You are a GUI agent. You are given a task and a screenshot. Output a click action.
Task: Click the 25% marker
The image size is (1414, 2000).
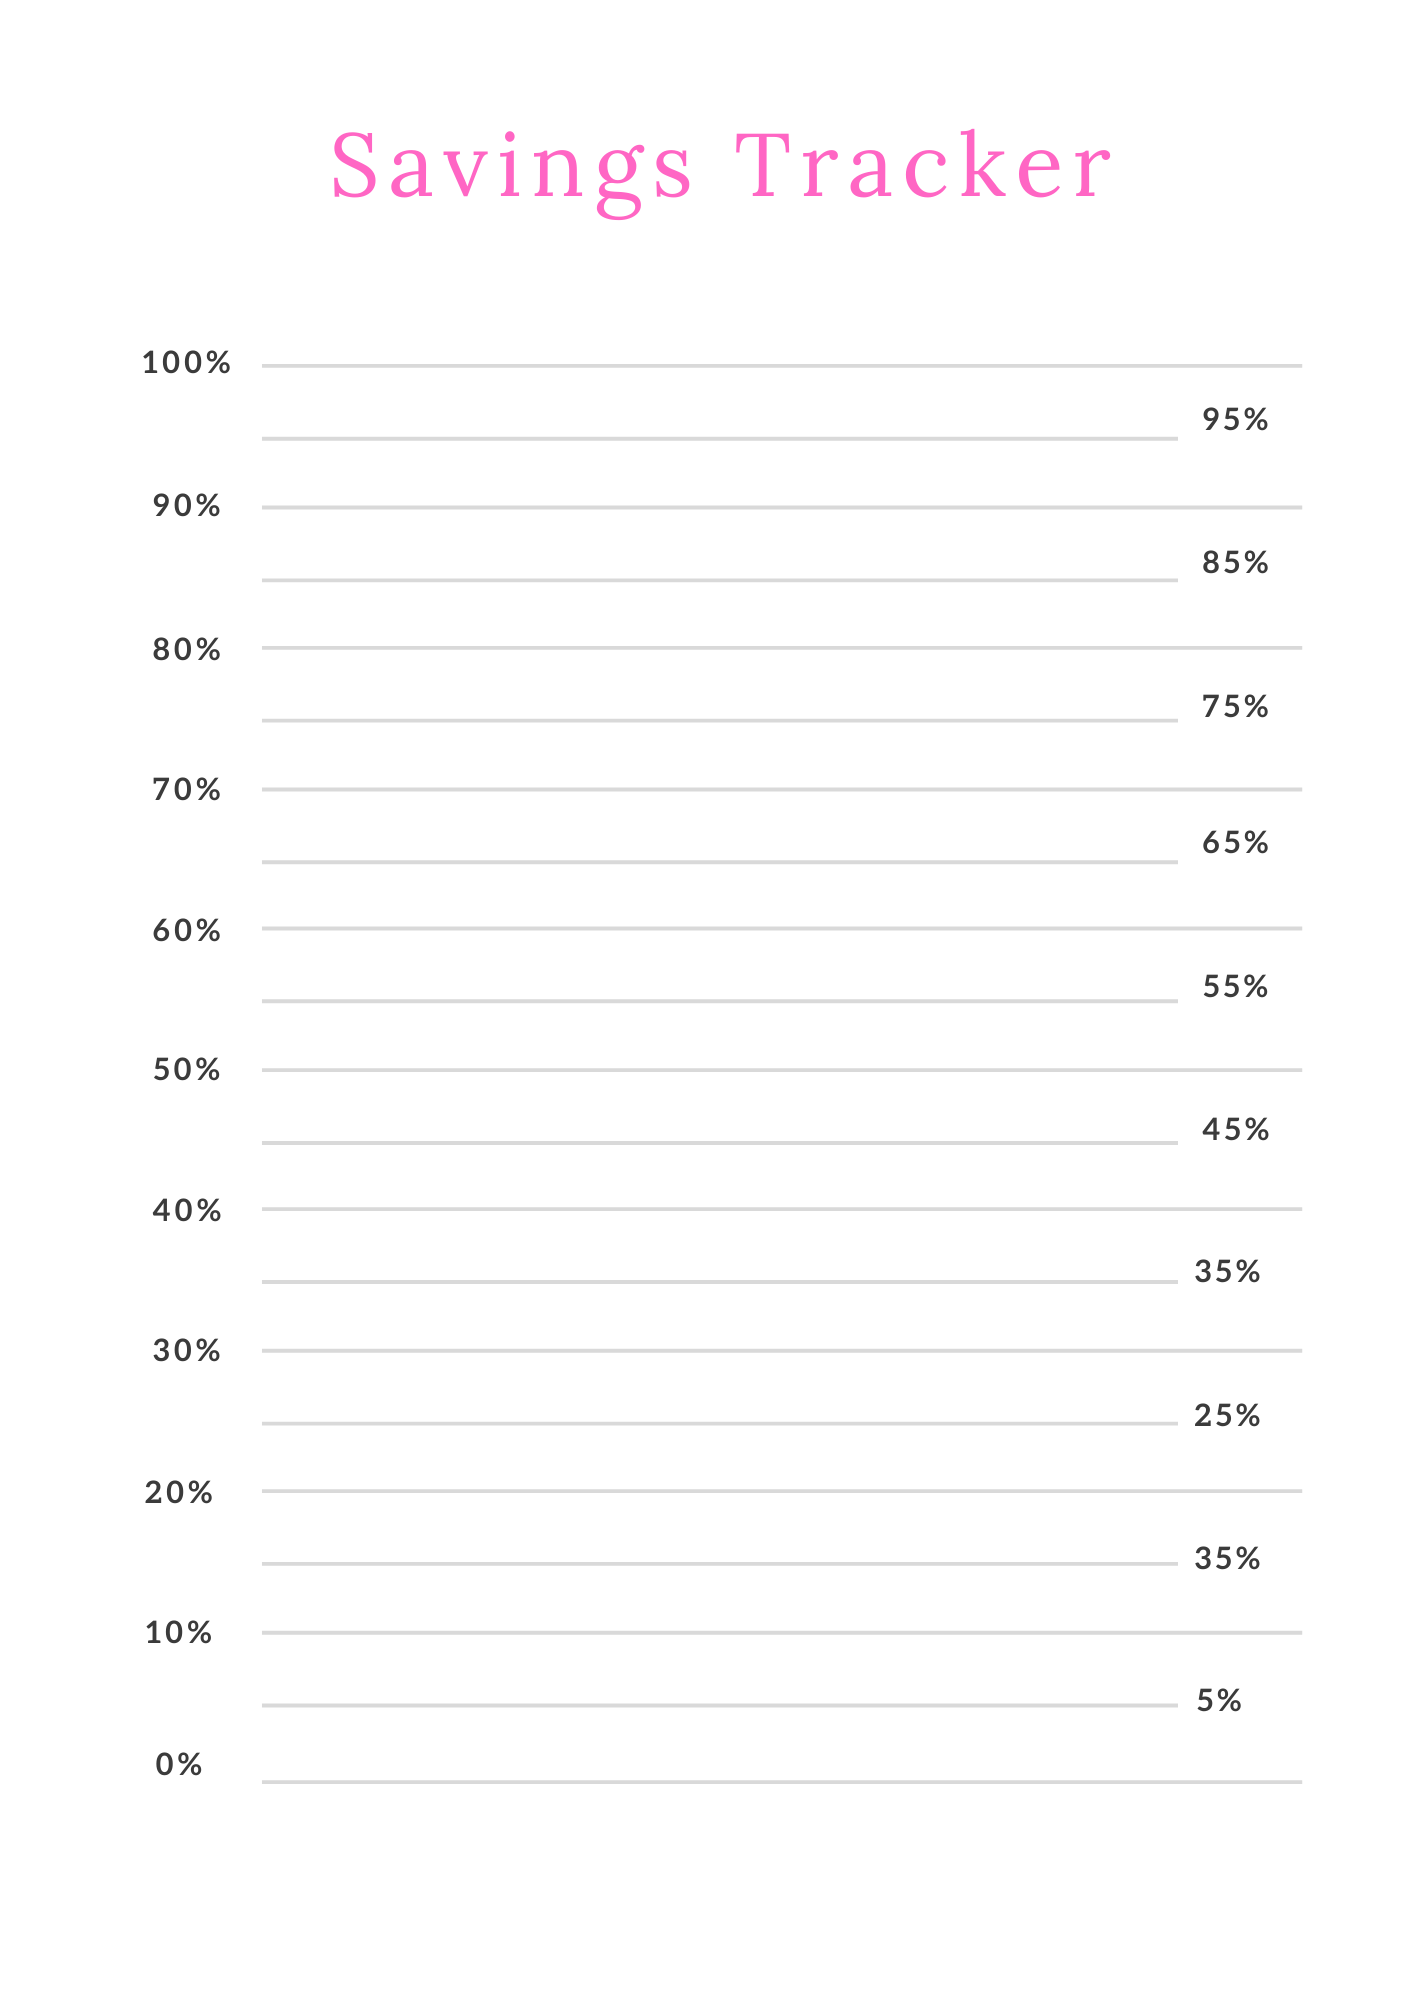point(1227,1416)
